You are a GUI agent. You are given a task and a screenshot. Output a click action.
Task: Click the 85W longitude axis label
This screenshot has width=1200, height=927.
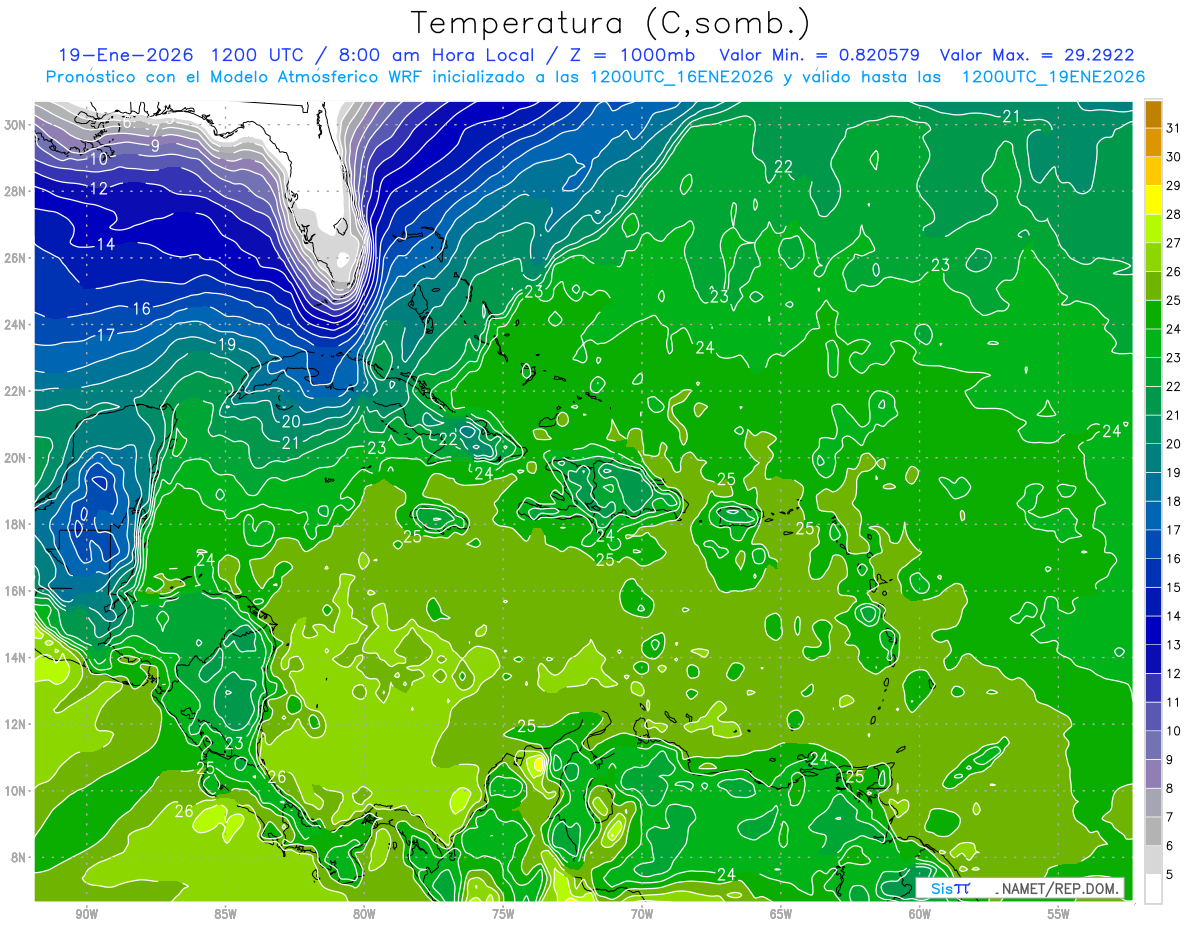[x=225, y=914]
